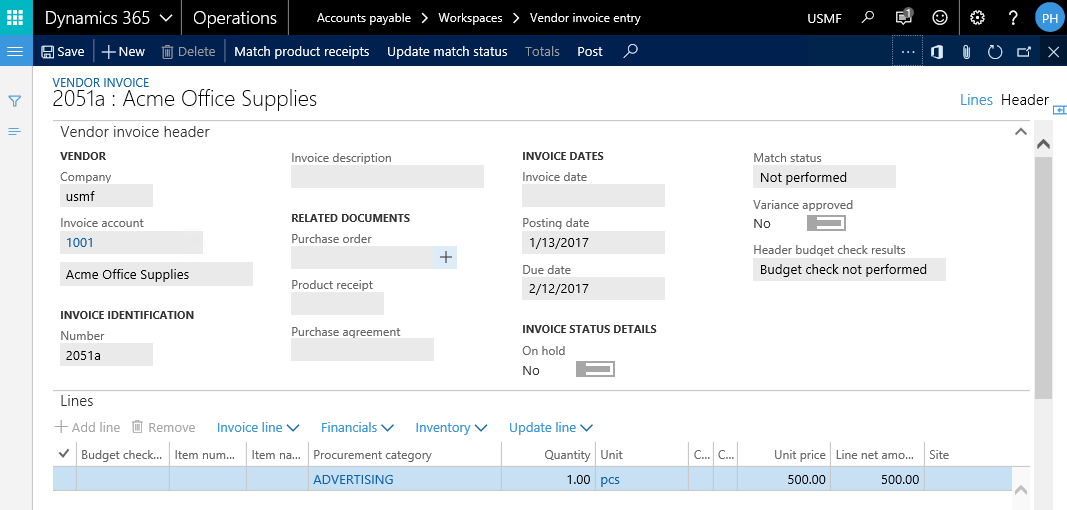Click the Invoice description input field
The width and height of the screenshot is (1067, 510).
tap(387, 177)
